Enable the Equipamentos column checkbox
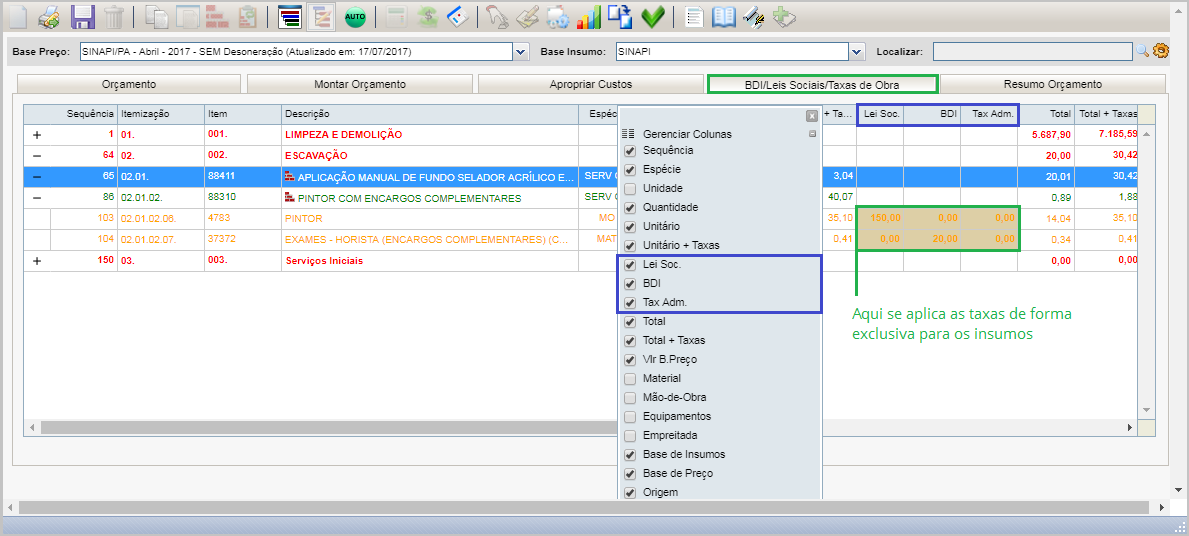1189x536 pixels. pyautogui.click(x=629, y=417)
